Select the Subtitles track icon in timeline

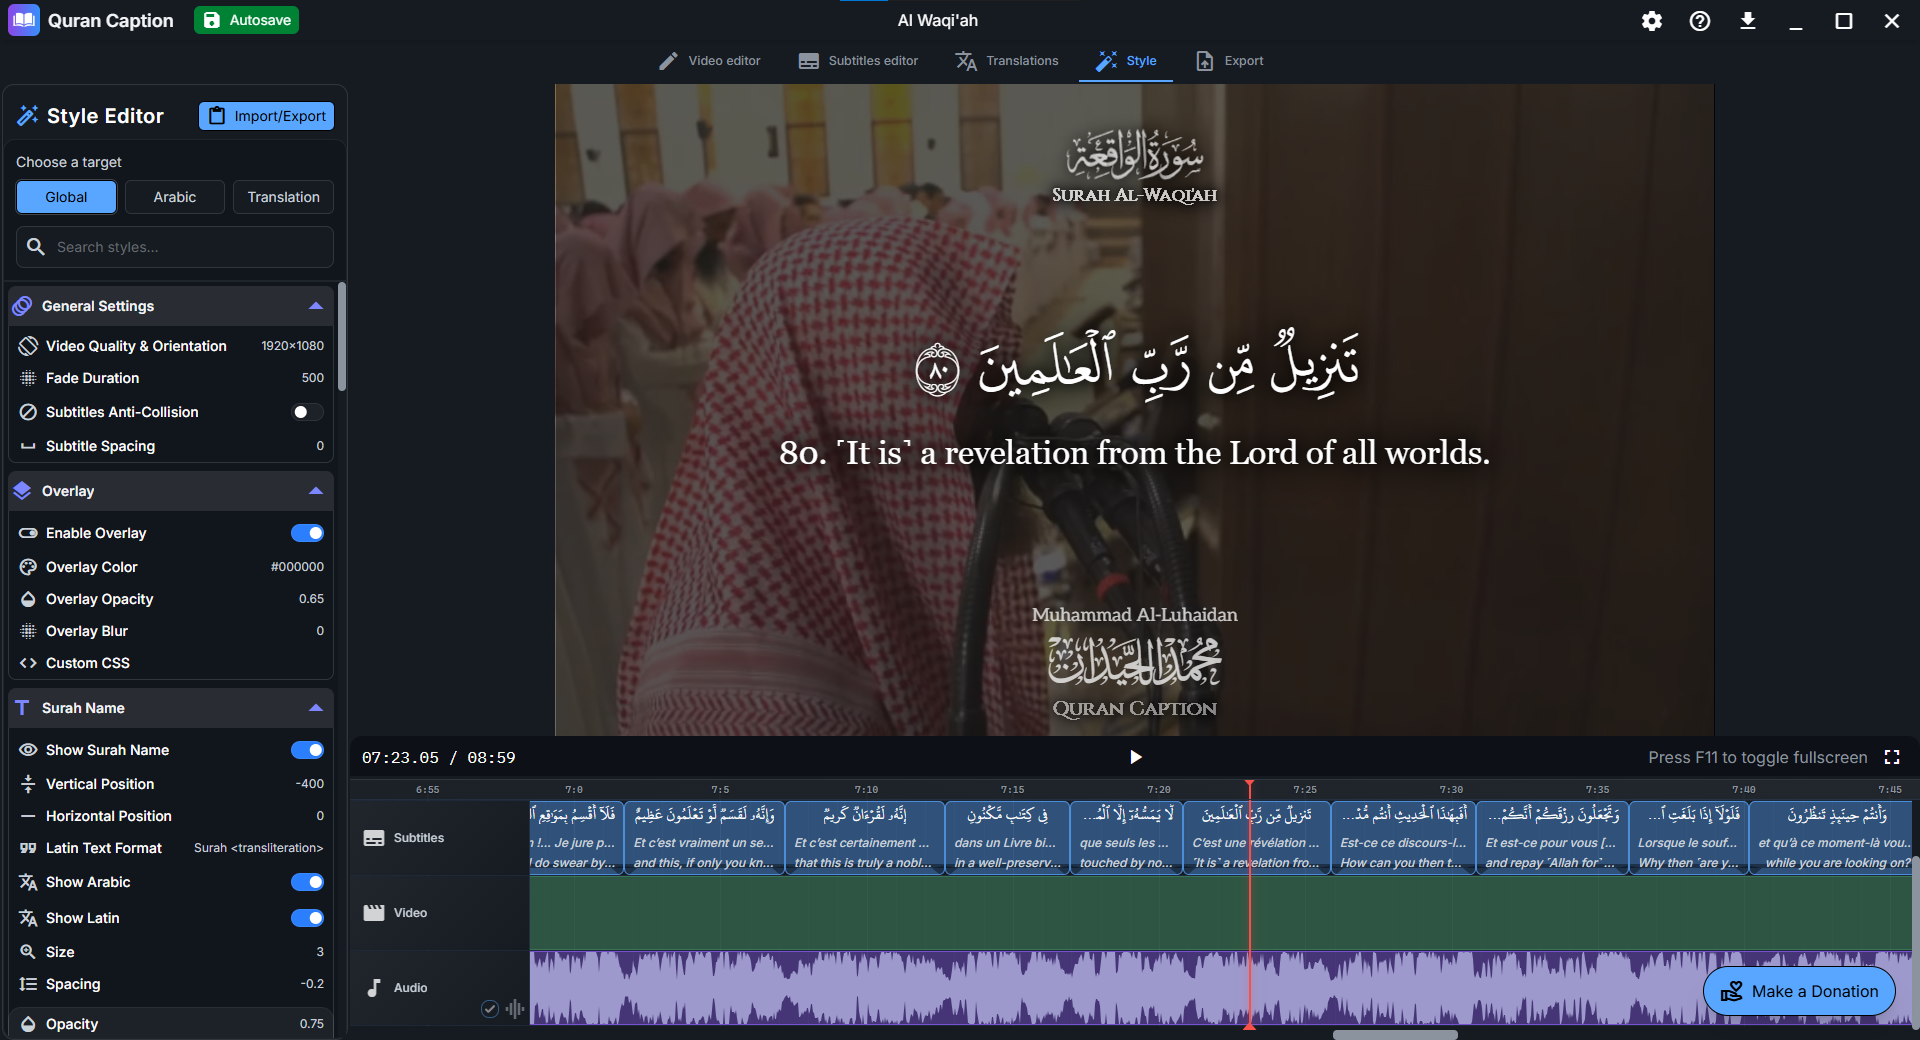[374, 838]
